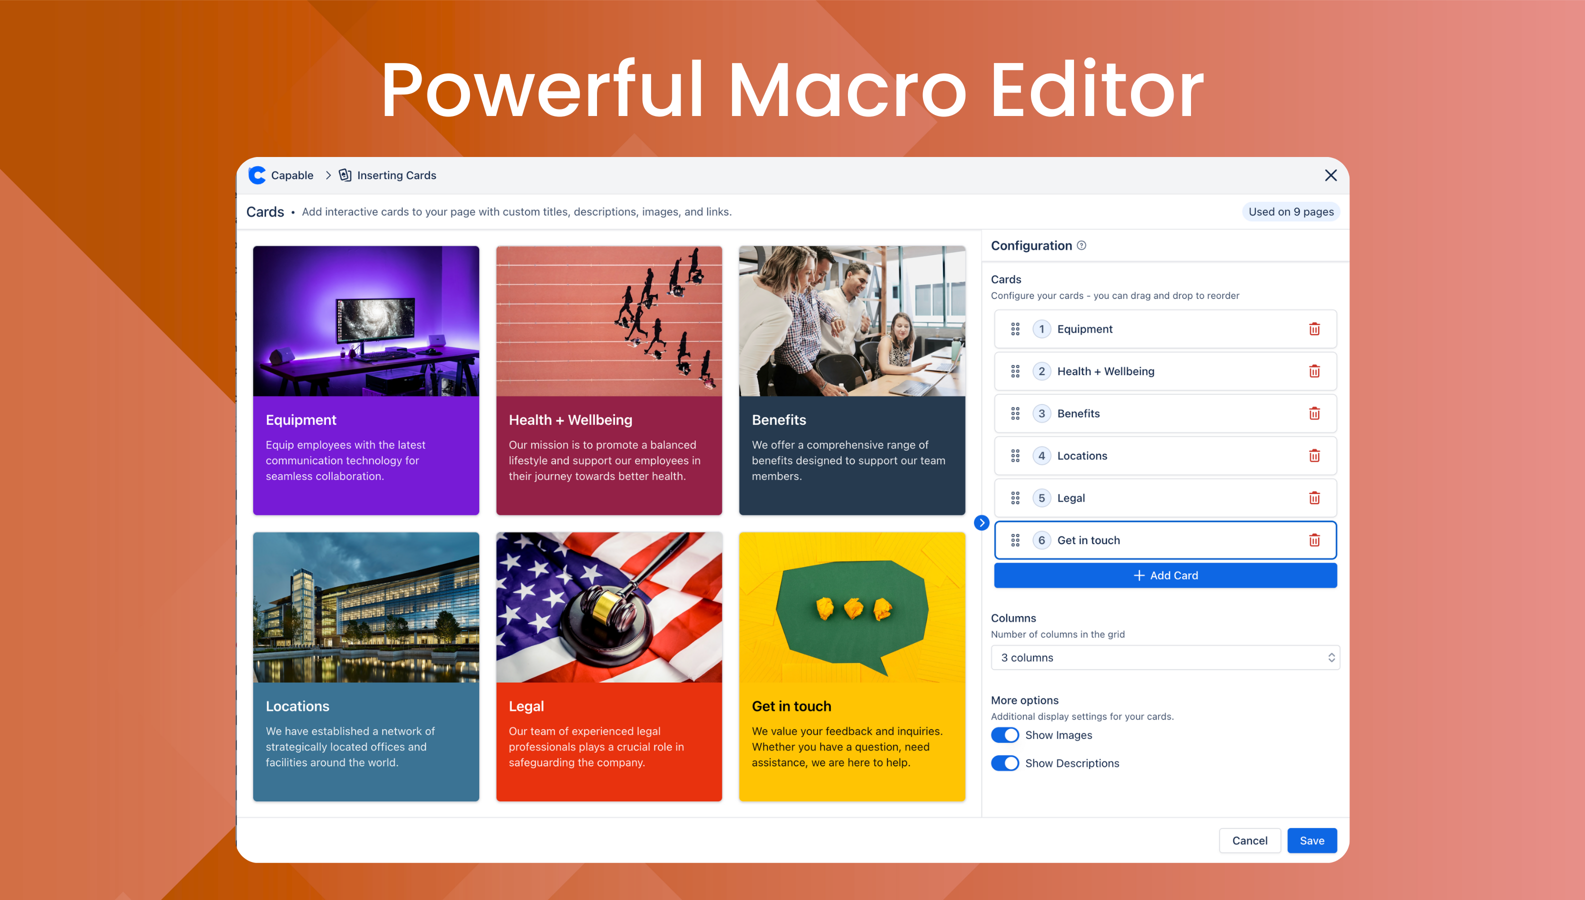Expand the Health + Wellbeing card row
1585x900 pixels.
coord(1165,371)
